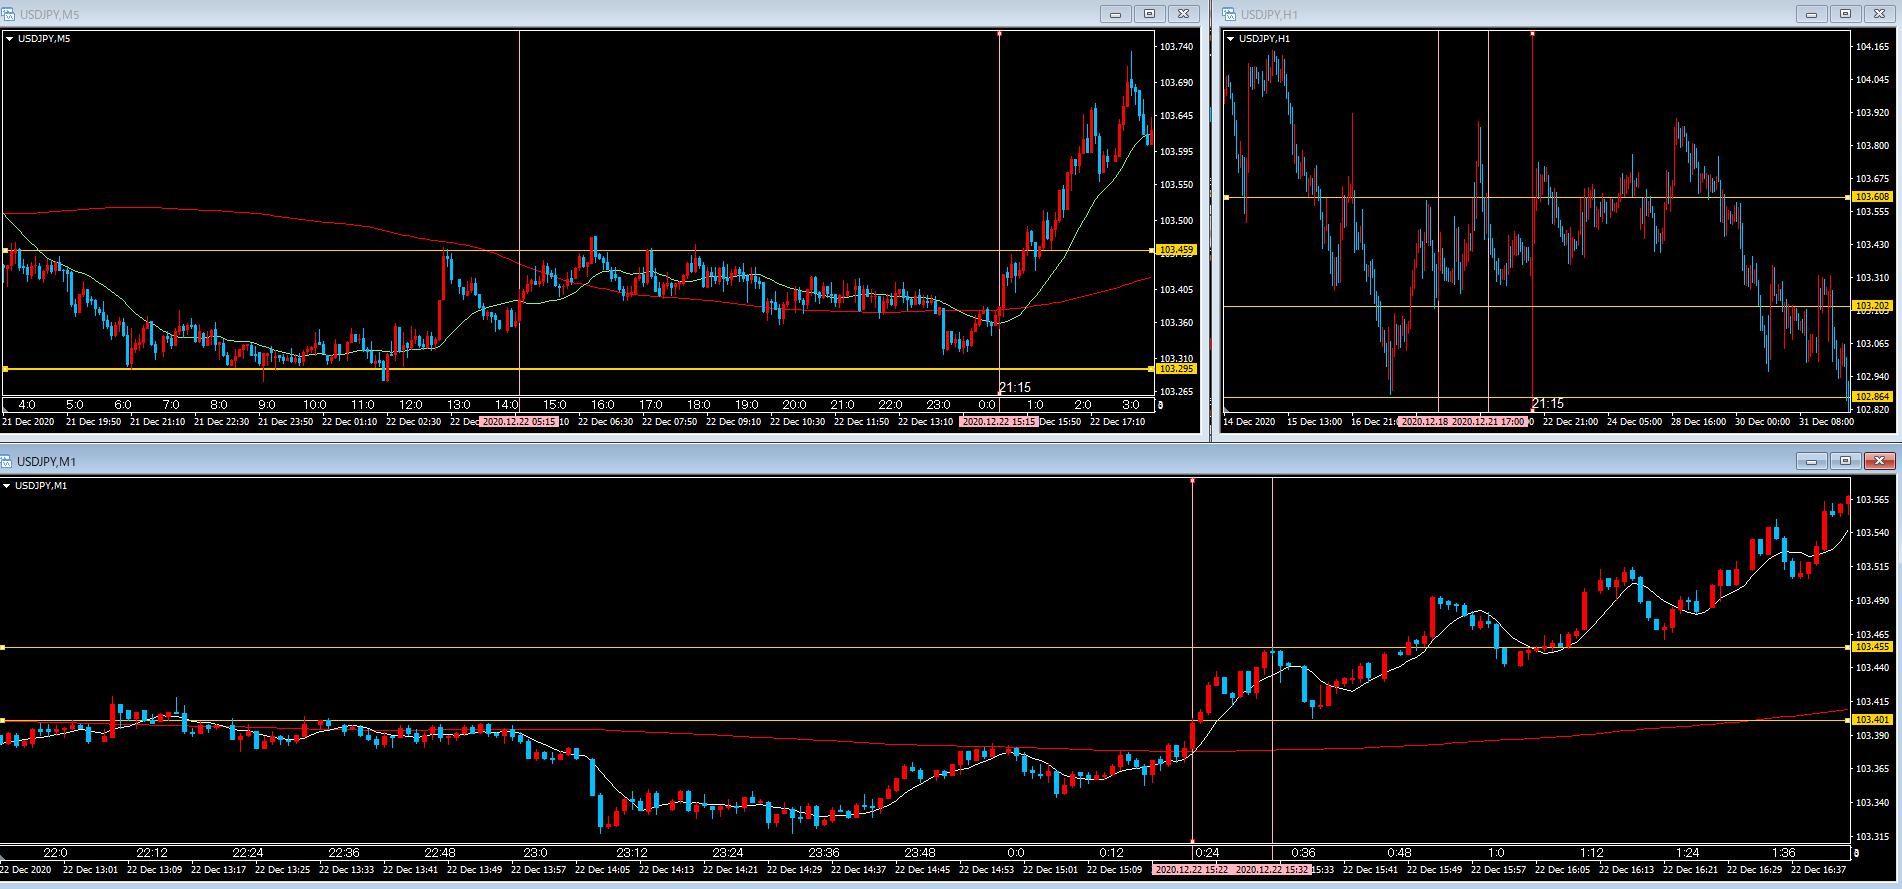Open the USDJPY,H1 chart dropdown triangle

tap(1230, 39)
